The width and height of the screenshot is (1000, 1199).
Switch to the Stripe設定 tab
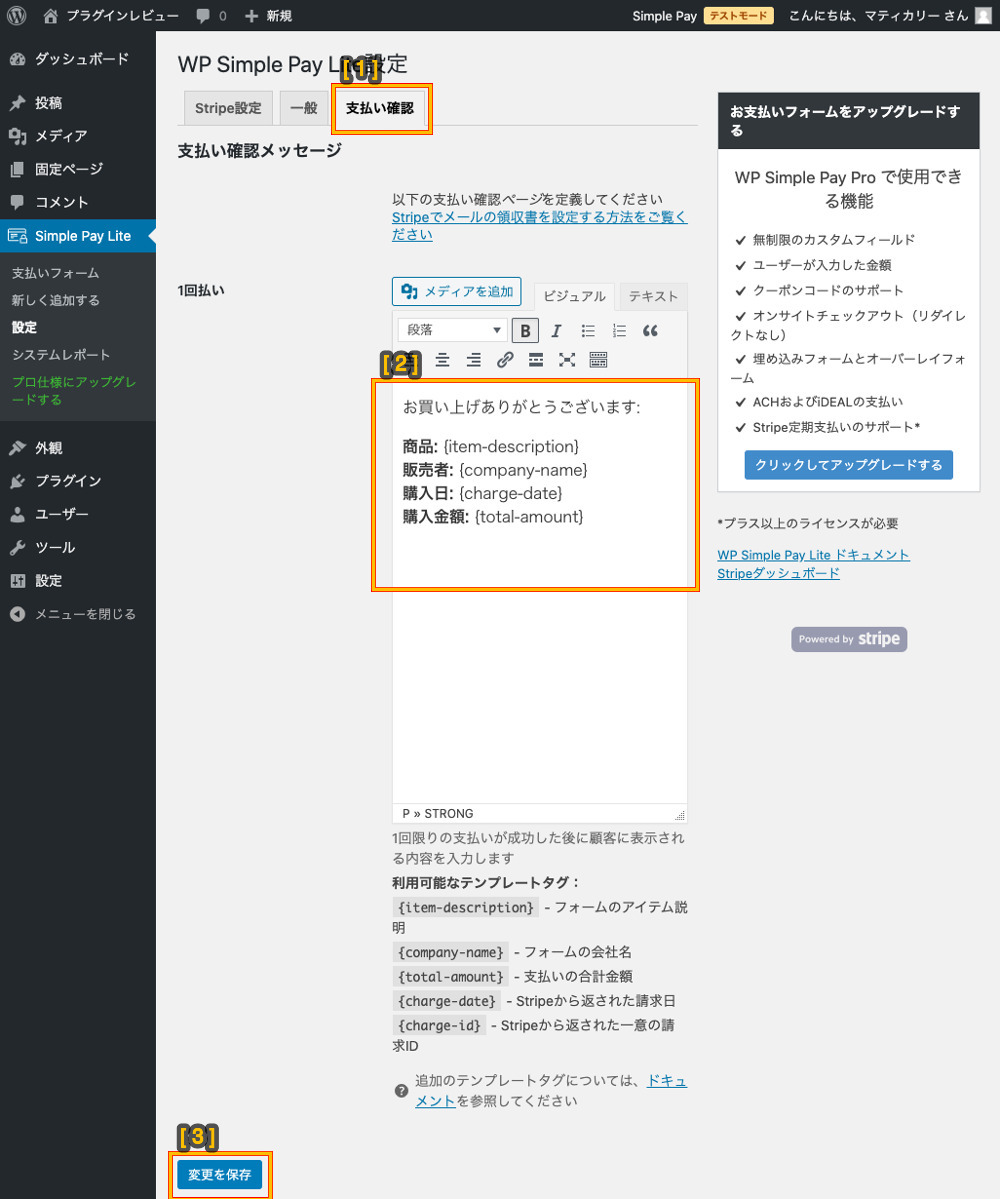pos(228,108)
